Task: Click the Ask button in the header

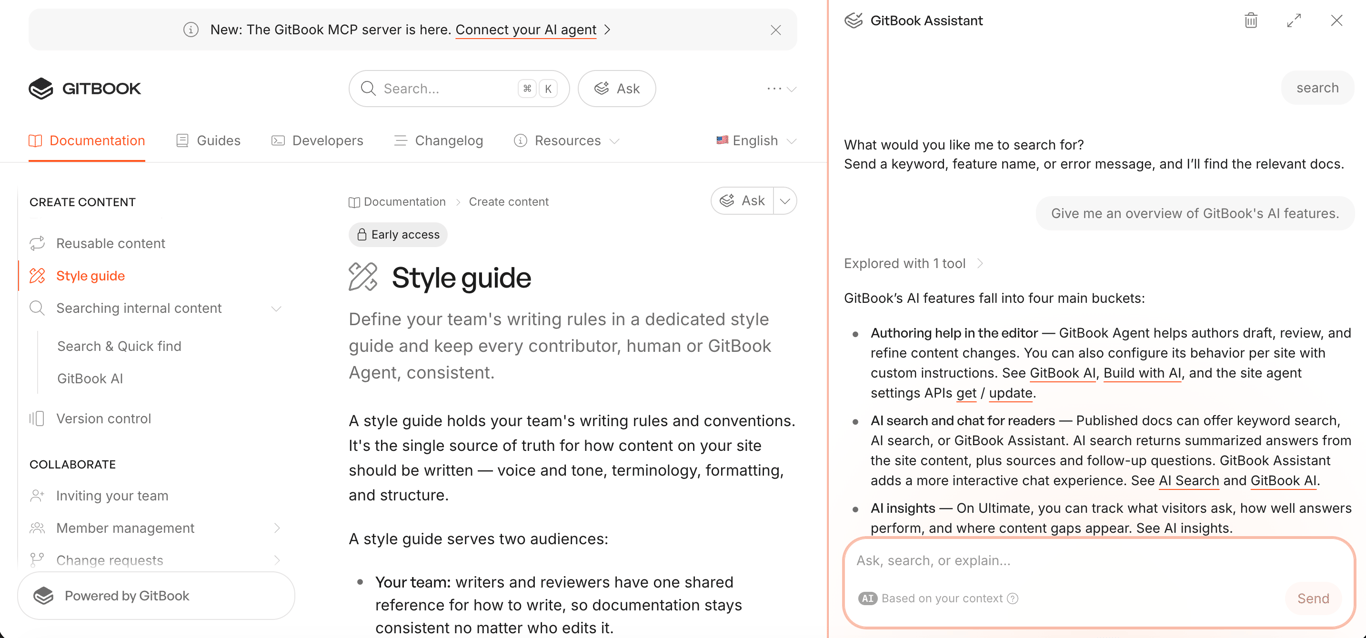Action: [x=617, y=88]
